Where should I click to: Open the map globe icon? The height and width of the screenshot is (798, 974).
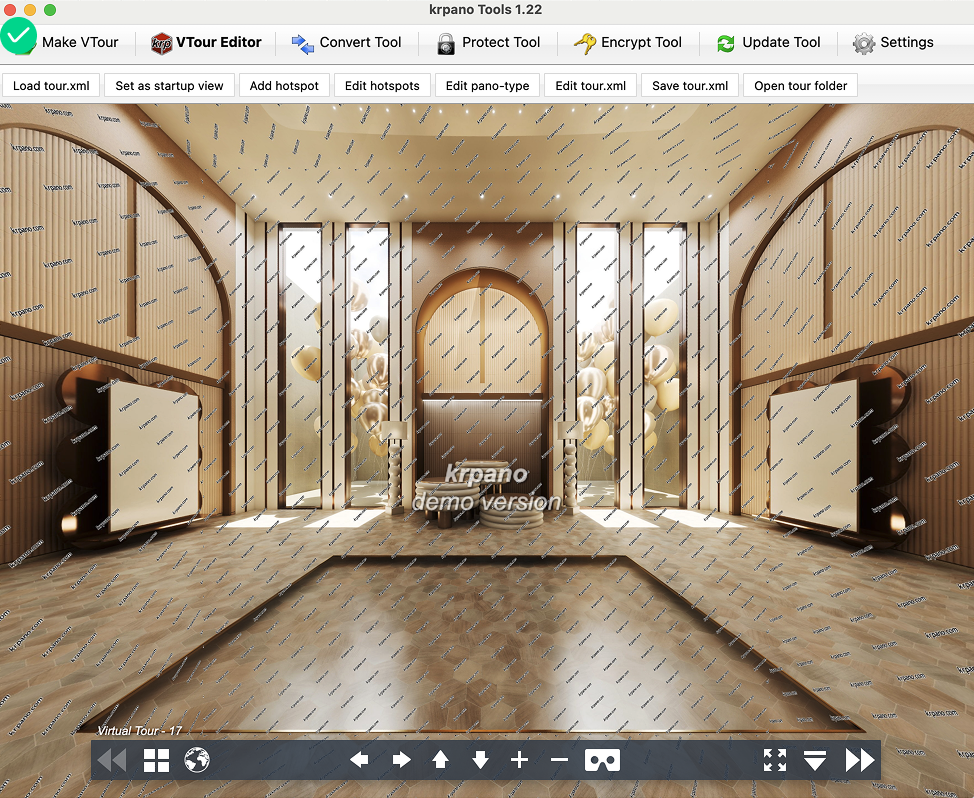click(x=197, y=759)
